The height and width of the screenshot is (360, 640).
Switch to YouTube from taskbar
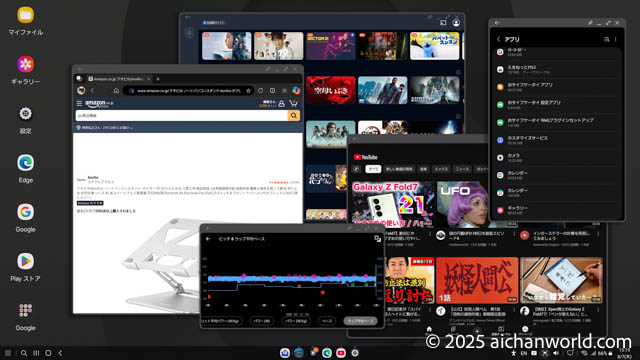341,353
